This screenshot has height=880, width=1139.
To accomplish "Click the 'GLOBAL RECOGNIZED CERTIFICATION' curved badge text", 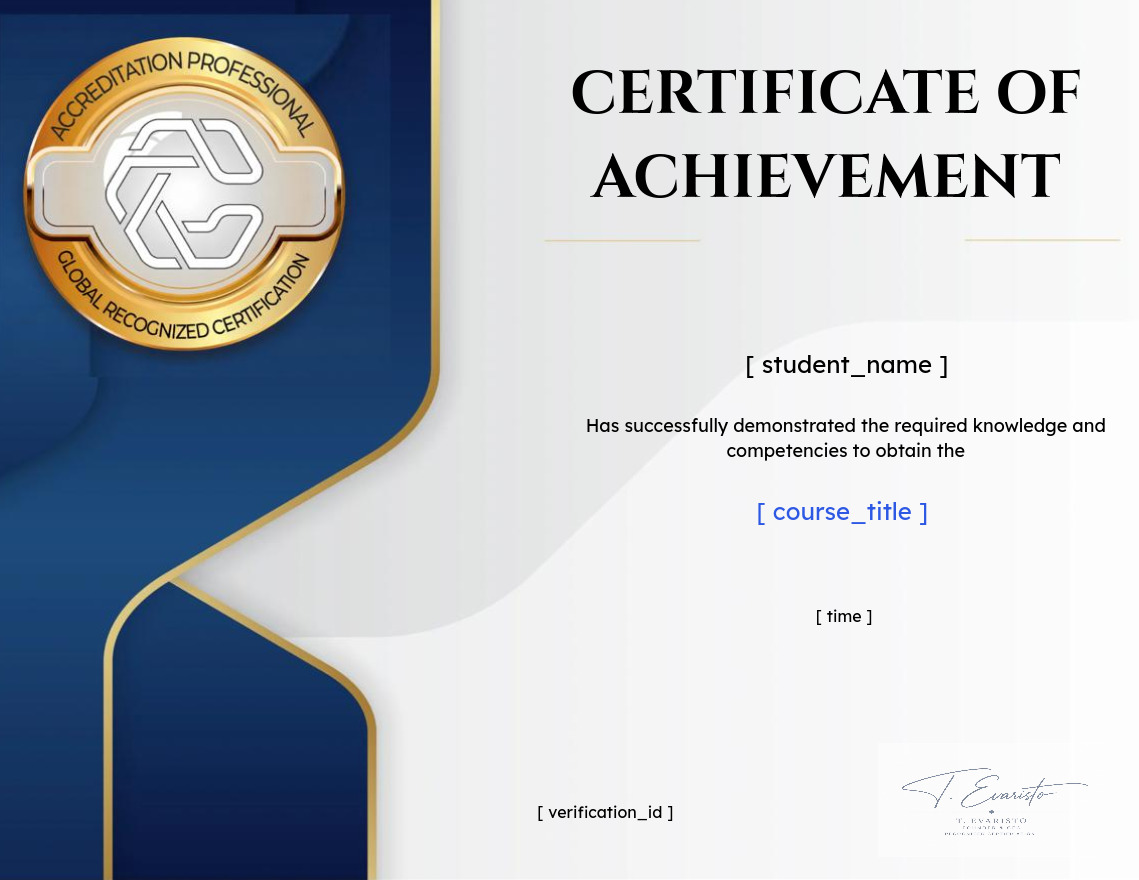I will [183, 304].
